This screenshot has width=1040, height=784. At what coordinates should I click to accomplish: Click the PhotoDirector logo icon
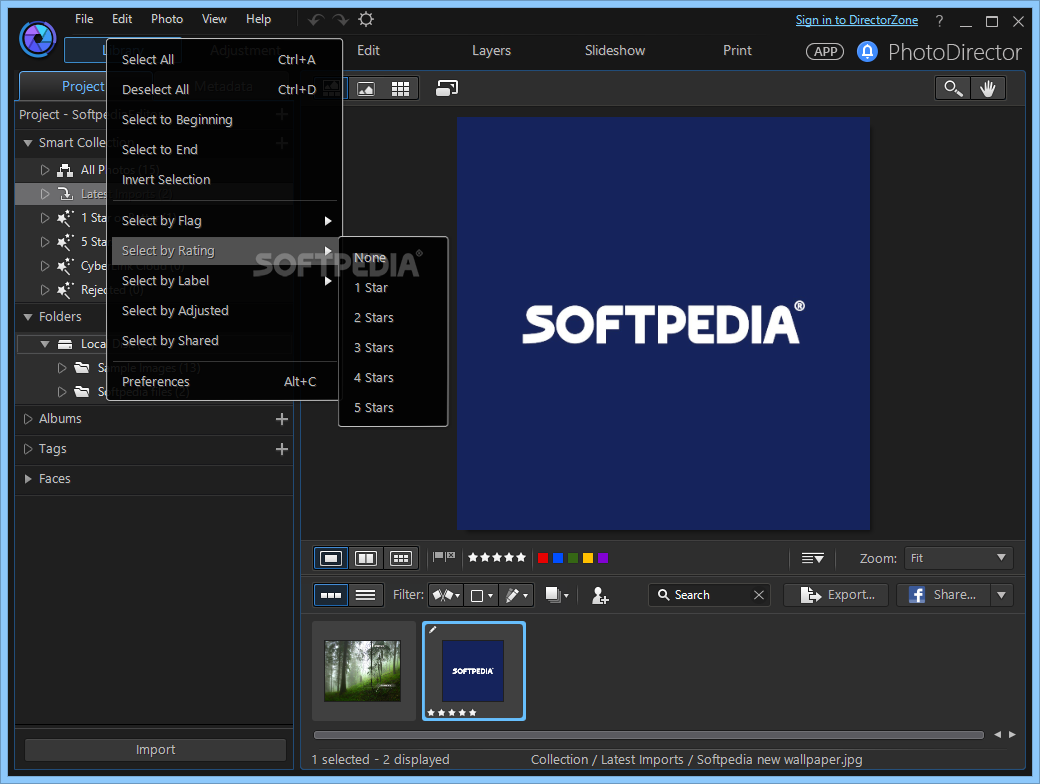click(x=38, y=39)
